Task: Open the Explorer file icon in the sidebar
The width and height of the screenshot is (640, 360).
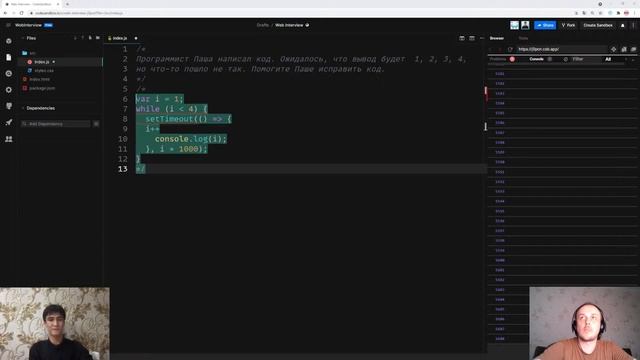Action: click(9, 58)
